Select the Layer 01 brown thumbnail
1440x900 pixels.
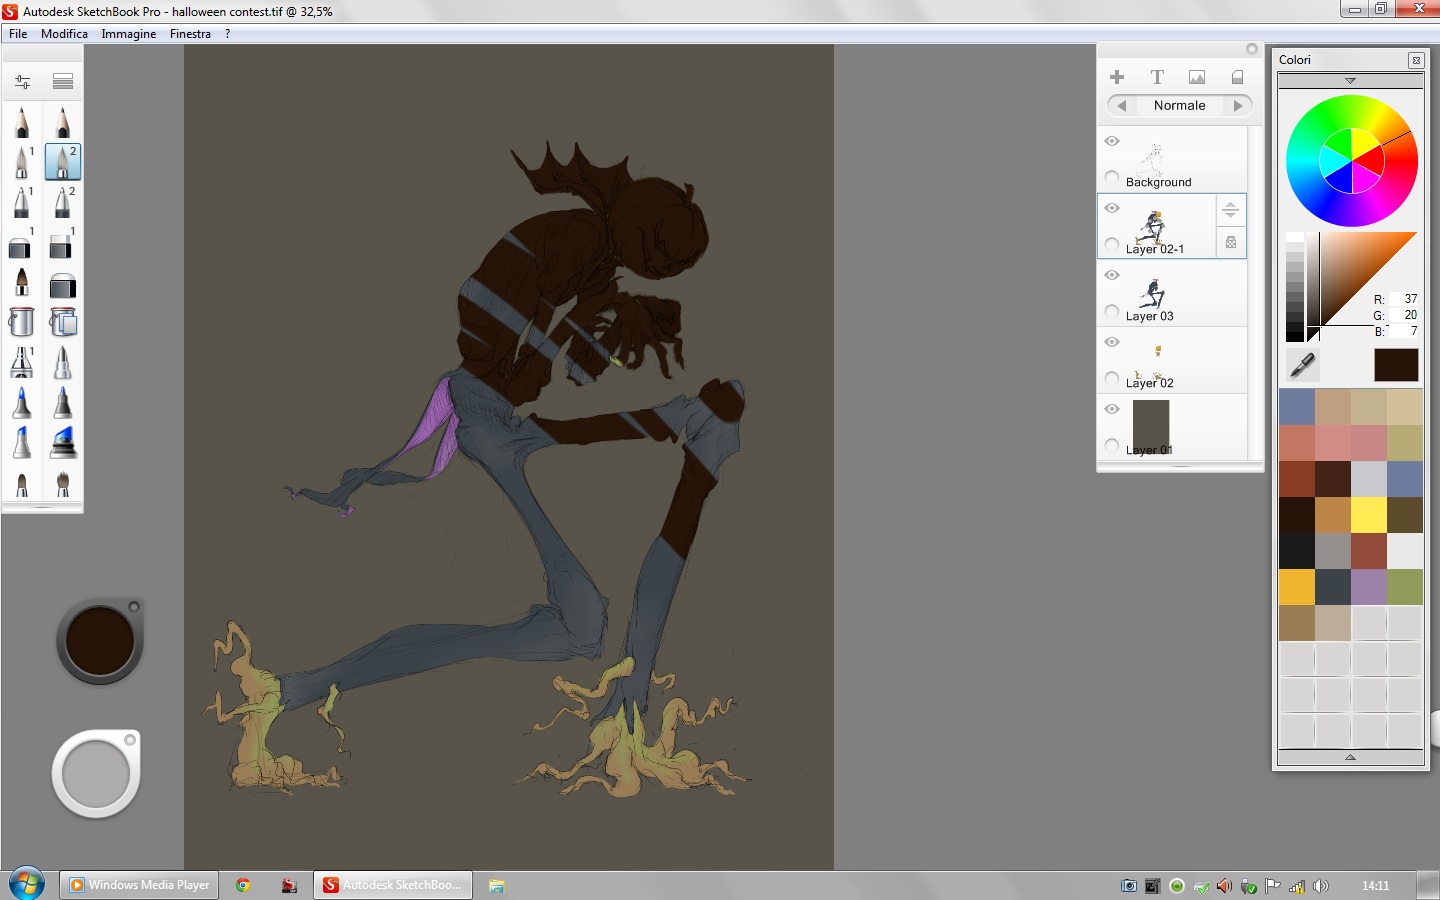point(1151,426)
